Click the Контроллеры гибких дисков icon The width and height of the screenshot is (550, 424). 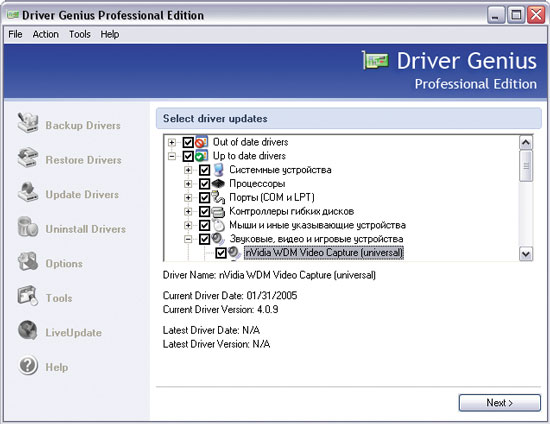(218, 211)
